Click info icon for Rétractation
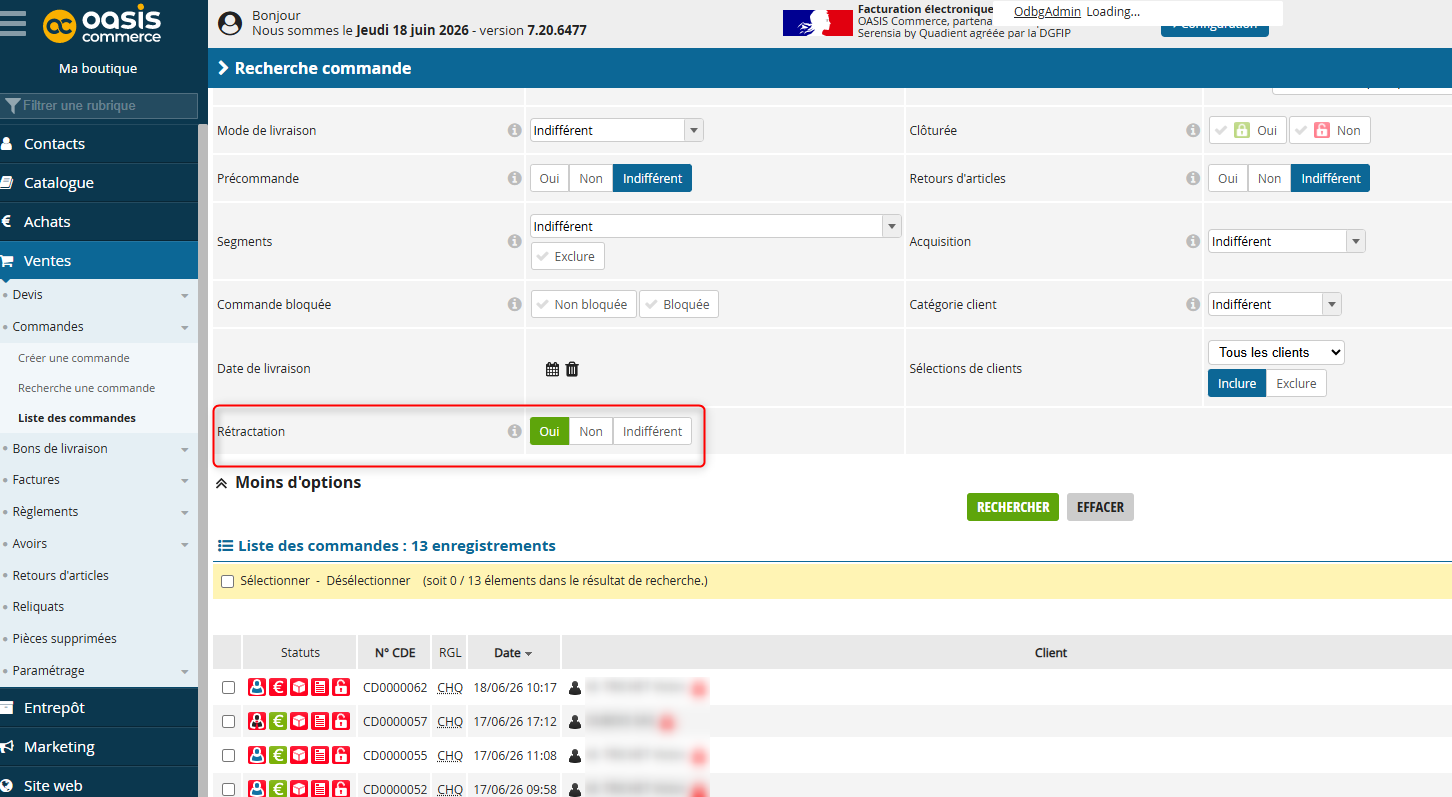Screen dimensions: 1452x797 click(x=514, y=431)
